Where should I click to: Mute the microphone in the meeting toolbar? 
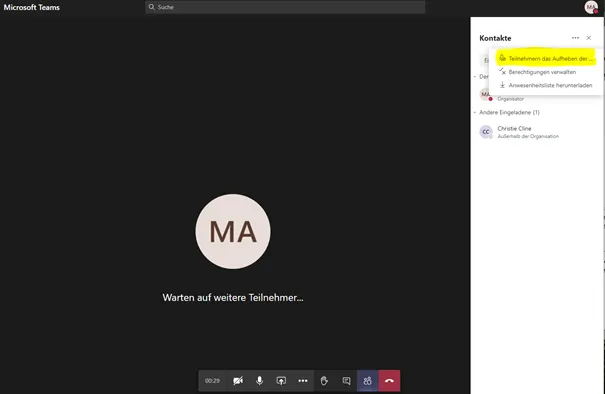click(x=260, y=381)
